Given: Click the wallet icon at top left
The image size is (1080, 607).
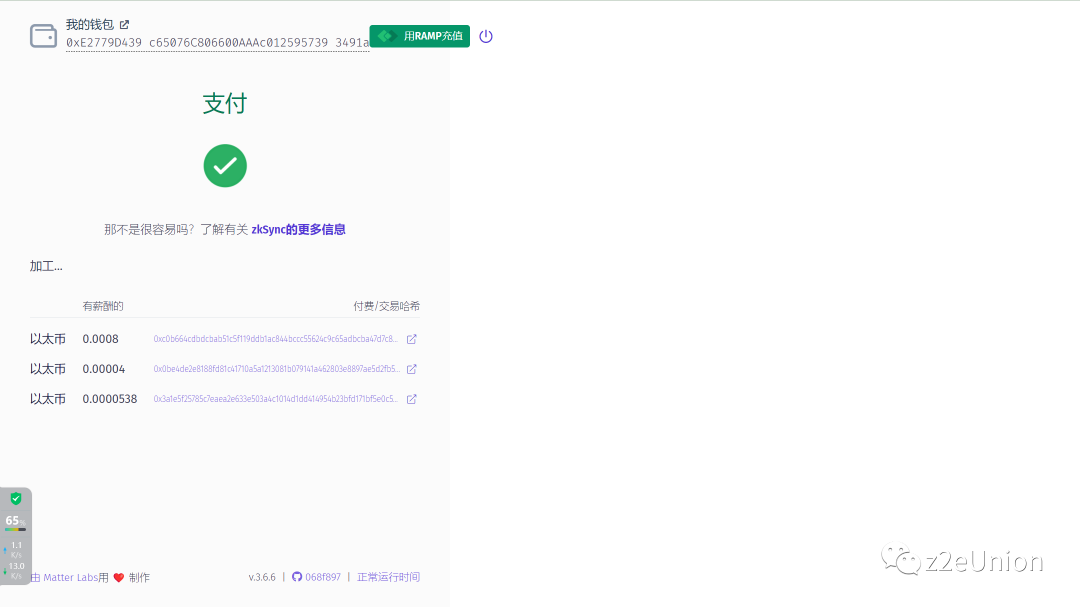Looking at the screenshot, I should tap(44, 36).
